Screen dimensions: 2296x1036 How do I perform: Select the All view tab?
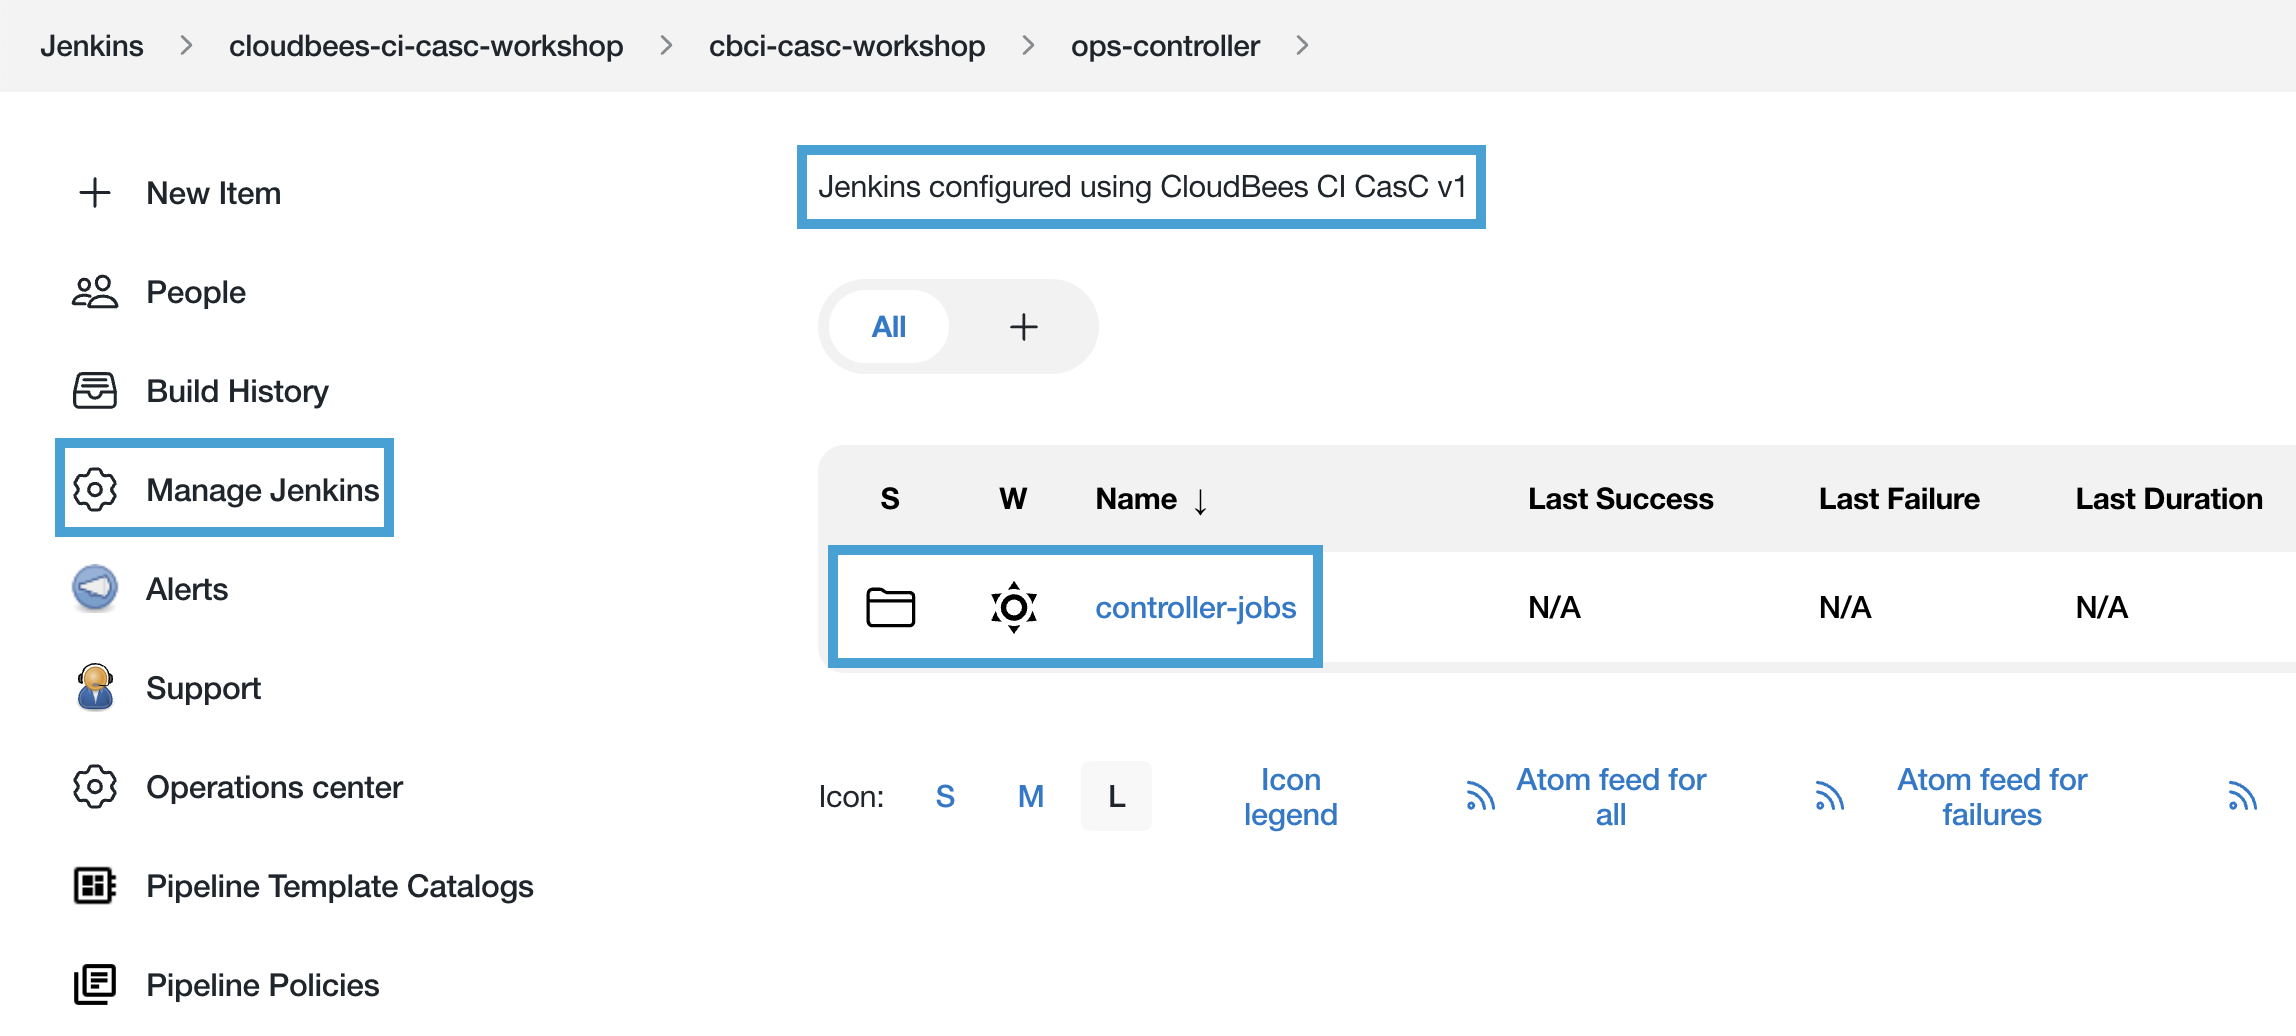click(888, 326)
